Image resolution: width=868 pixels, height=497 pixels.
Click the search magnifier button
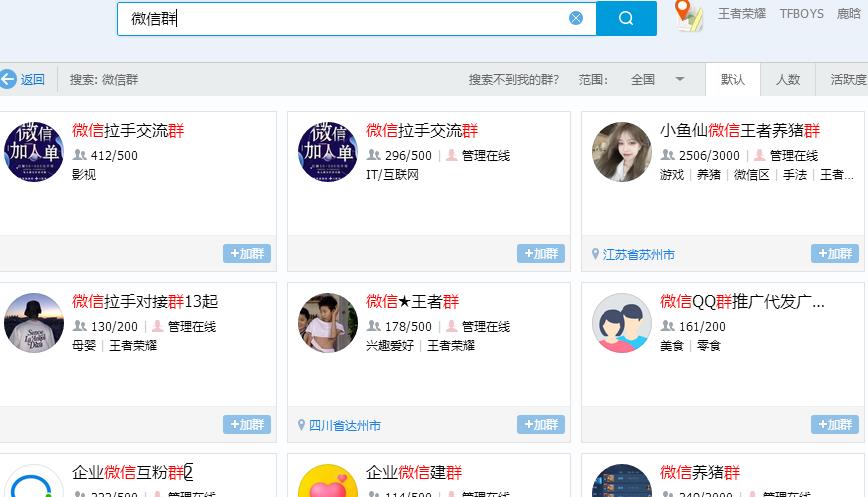[x=626, y=18]
